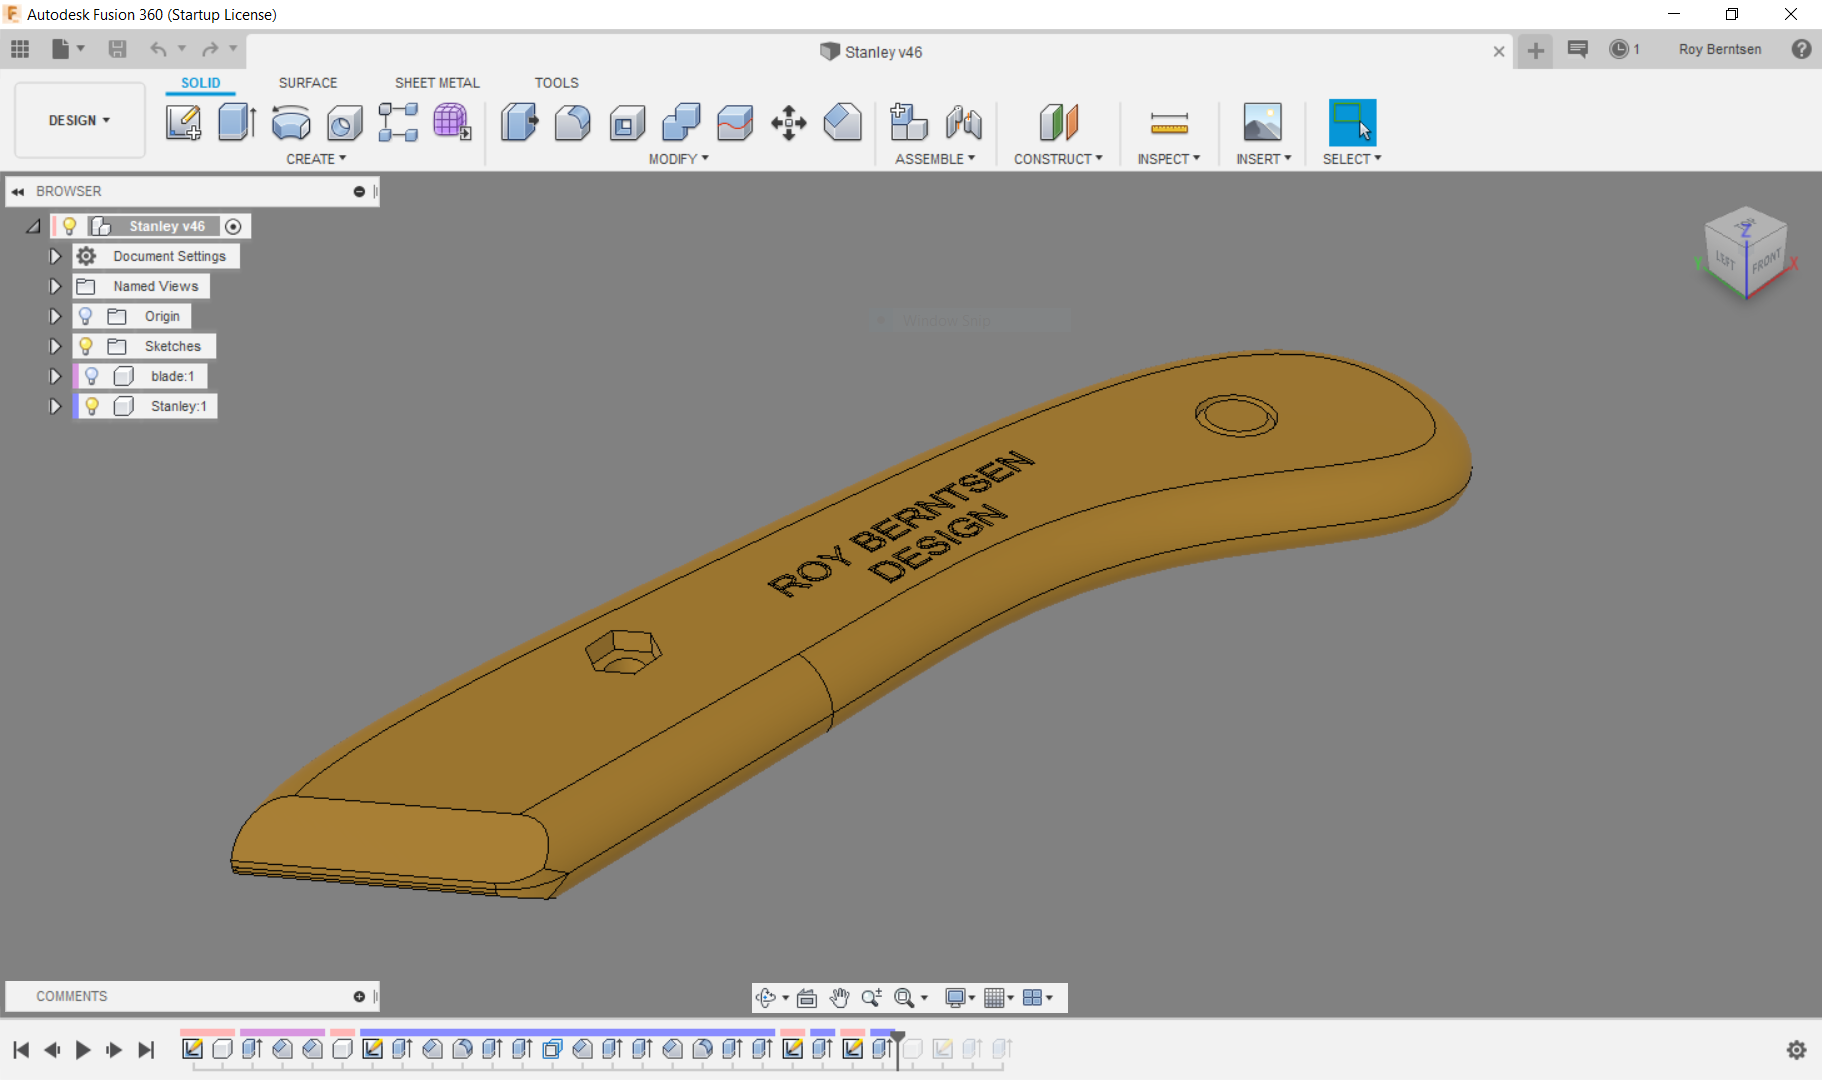This screenshot has height=1080, width=1822.
Task: Open the Data Panel grid icon
Action: click(20, 49)
